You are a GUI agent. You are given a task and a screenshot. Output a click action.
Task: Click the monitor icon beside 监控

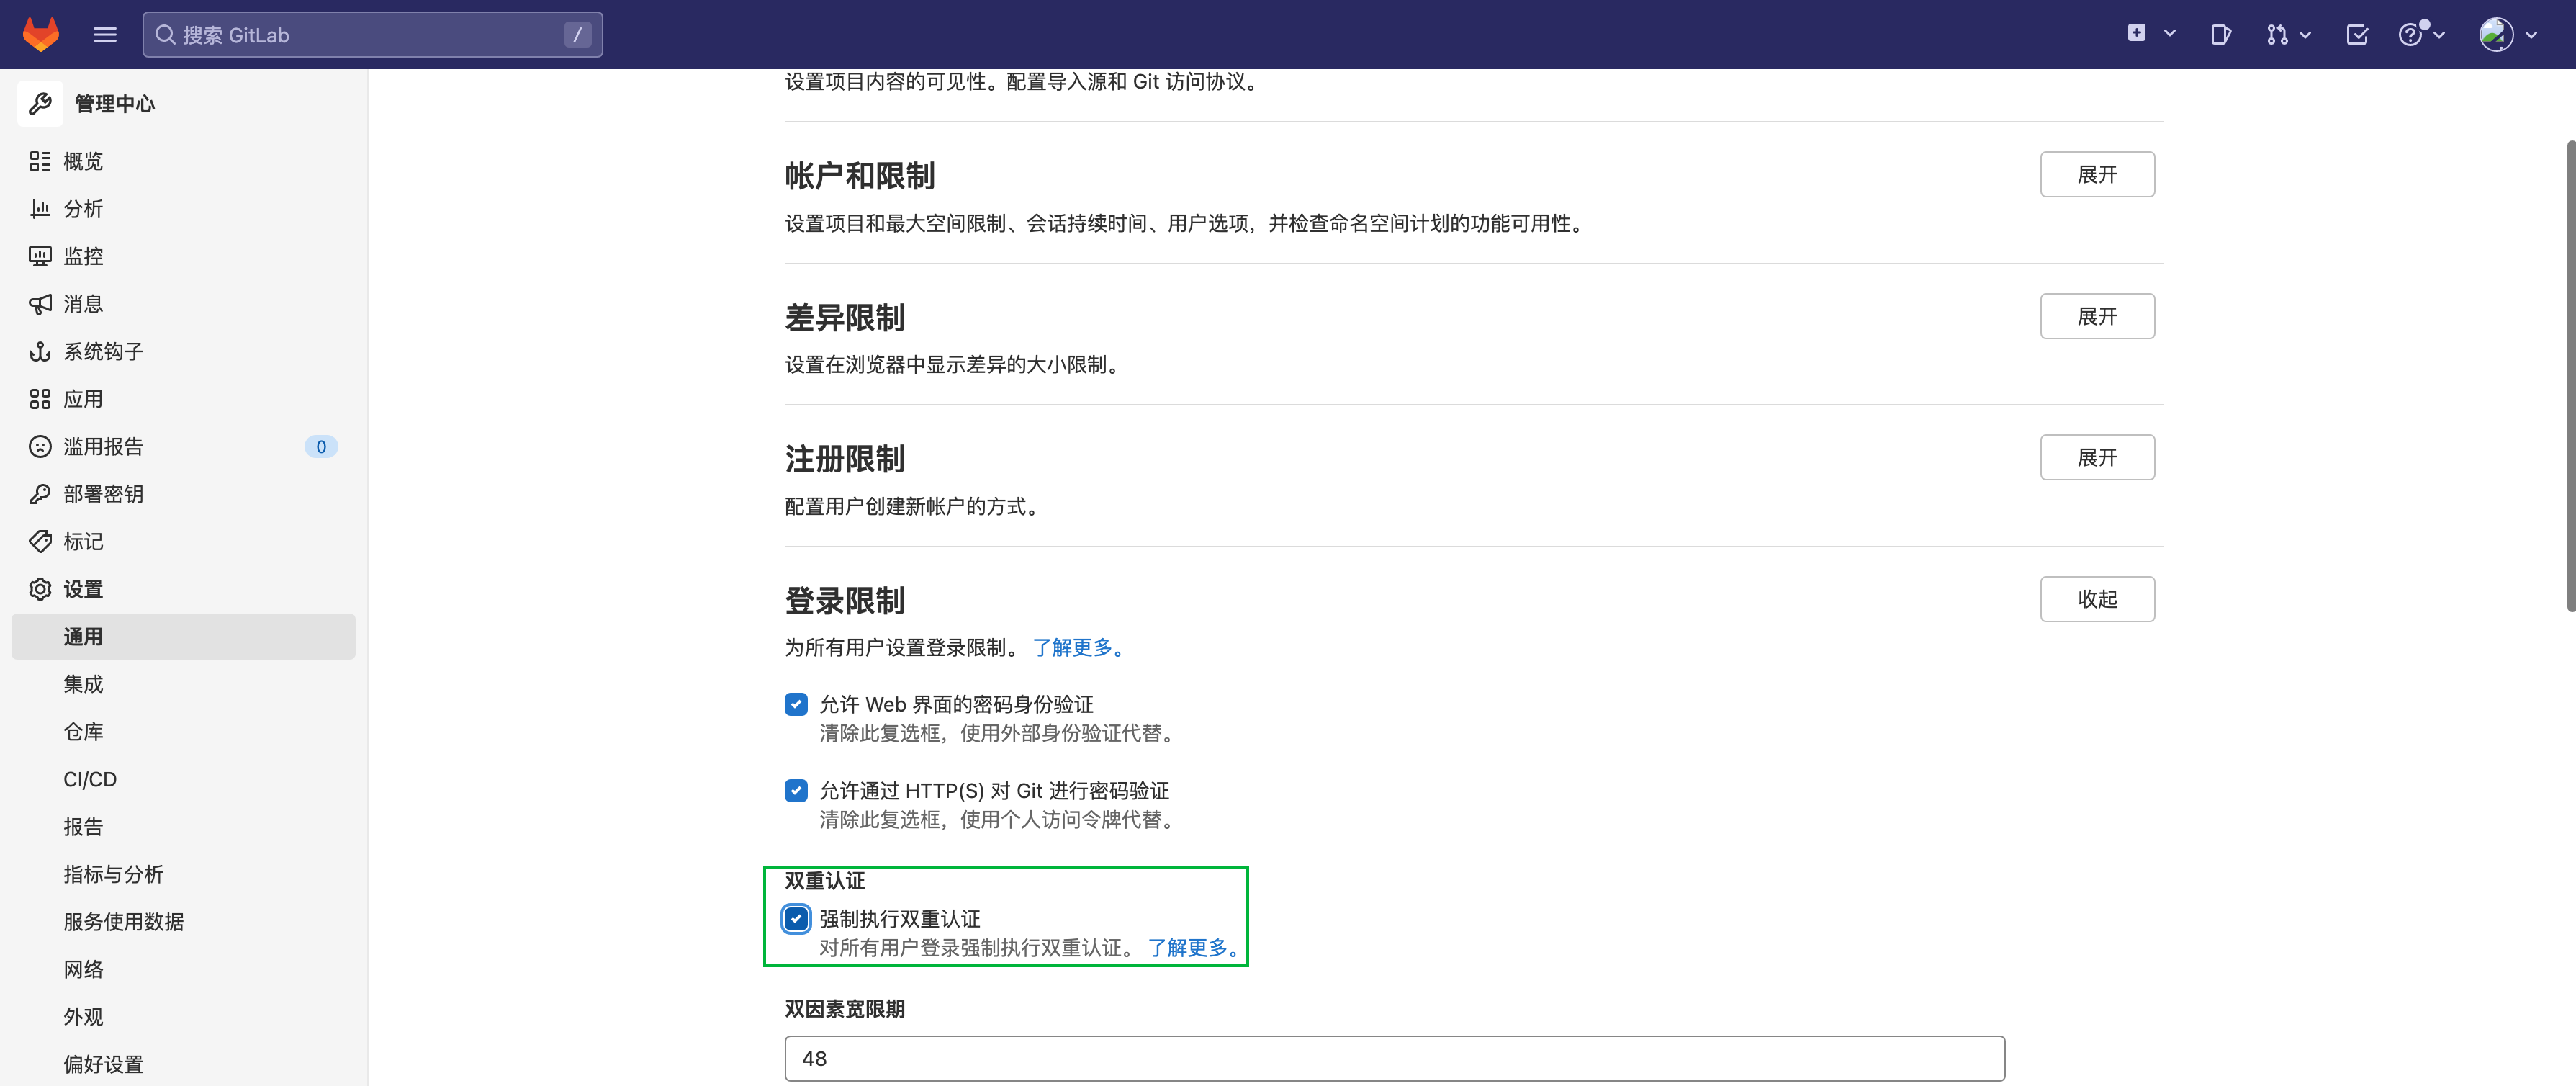(x=40, y=256)
